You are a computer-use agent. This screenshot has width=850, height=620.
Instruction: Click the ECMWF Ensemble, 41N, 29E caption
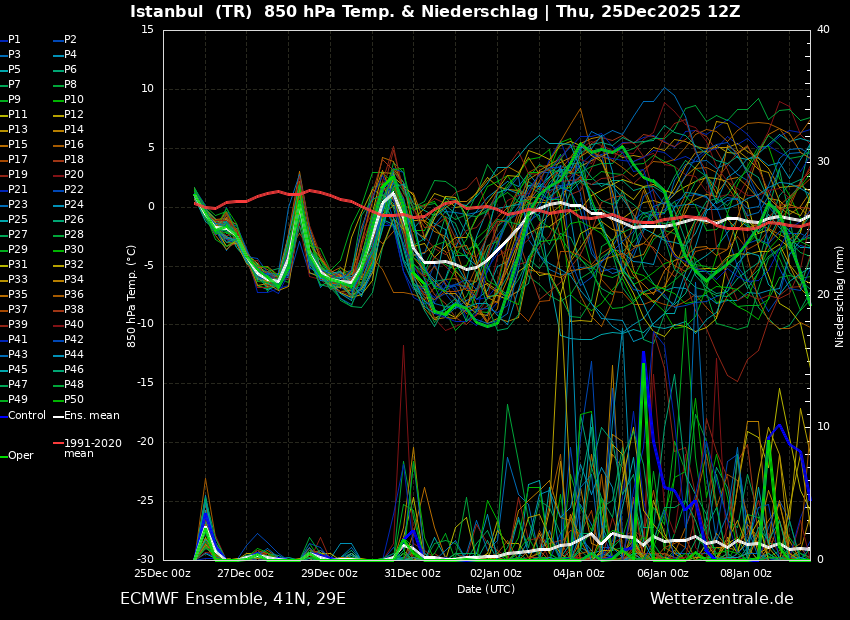pos(233,599)
